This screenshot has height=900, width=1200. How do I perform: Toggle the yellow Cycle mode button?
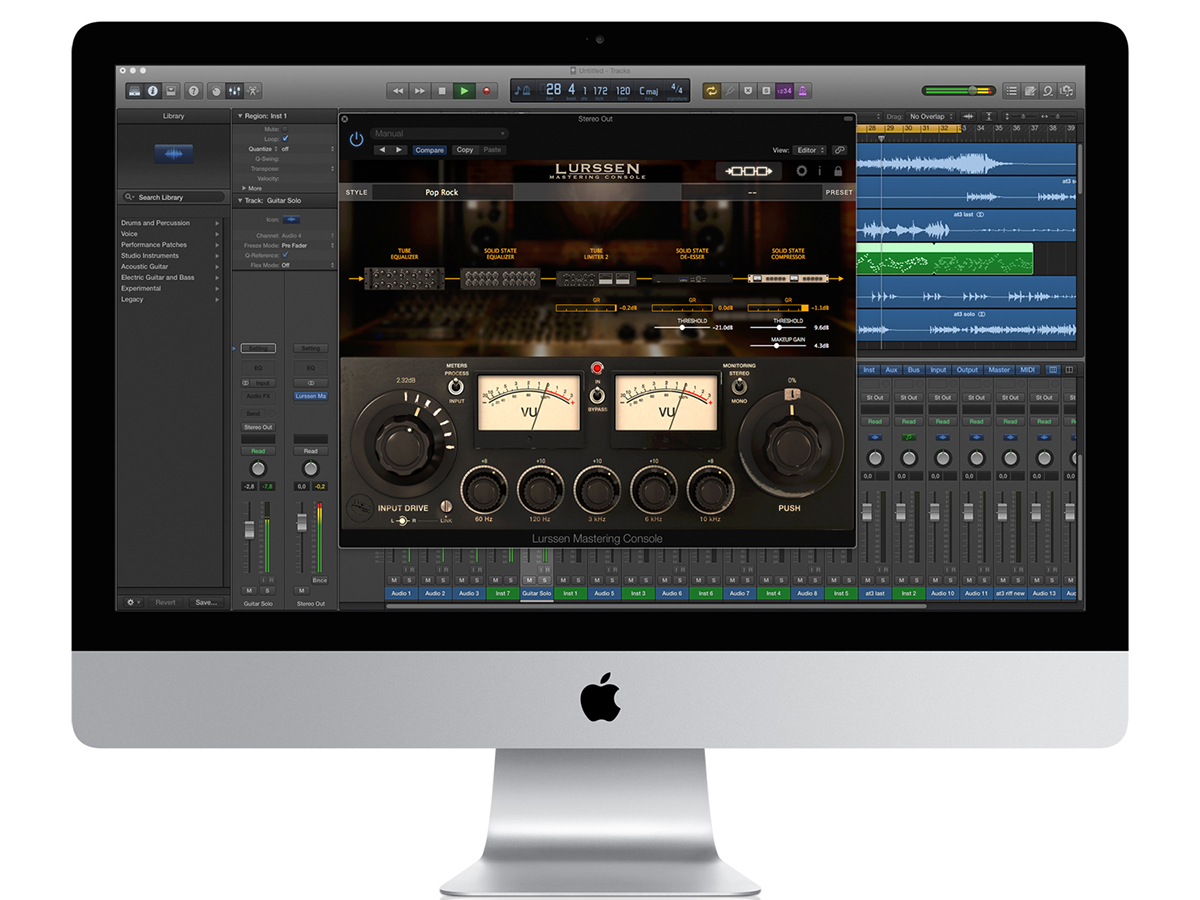point(712,90)
